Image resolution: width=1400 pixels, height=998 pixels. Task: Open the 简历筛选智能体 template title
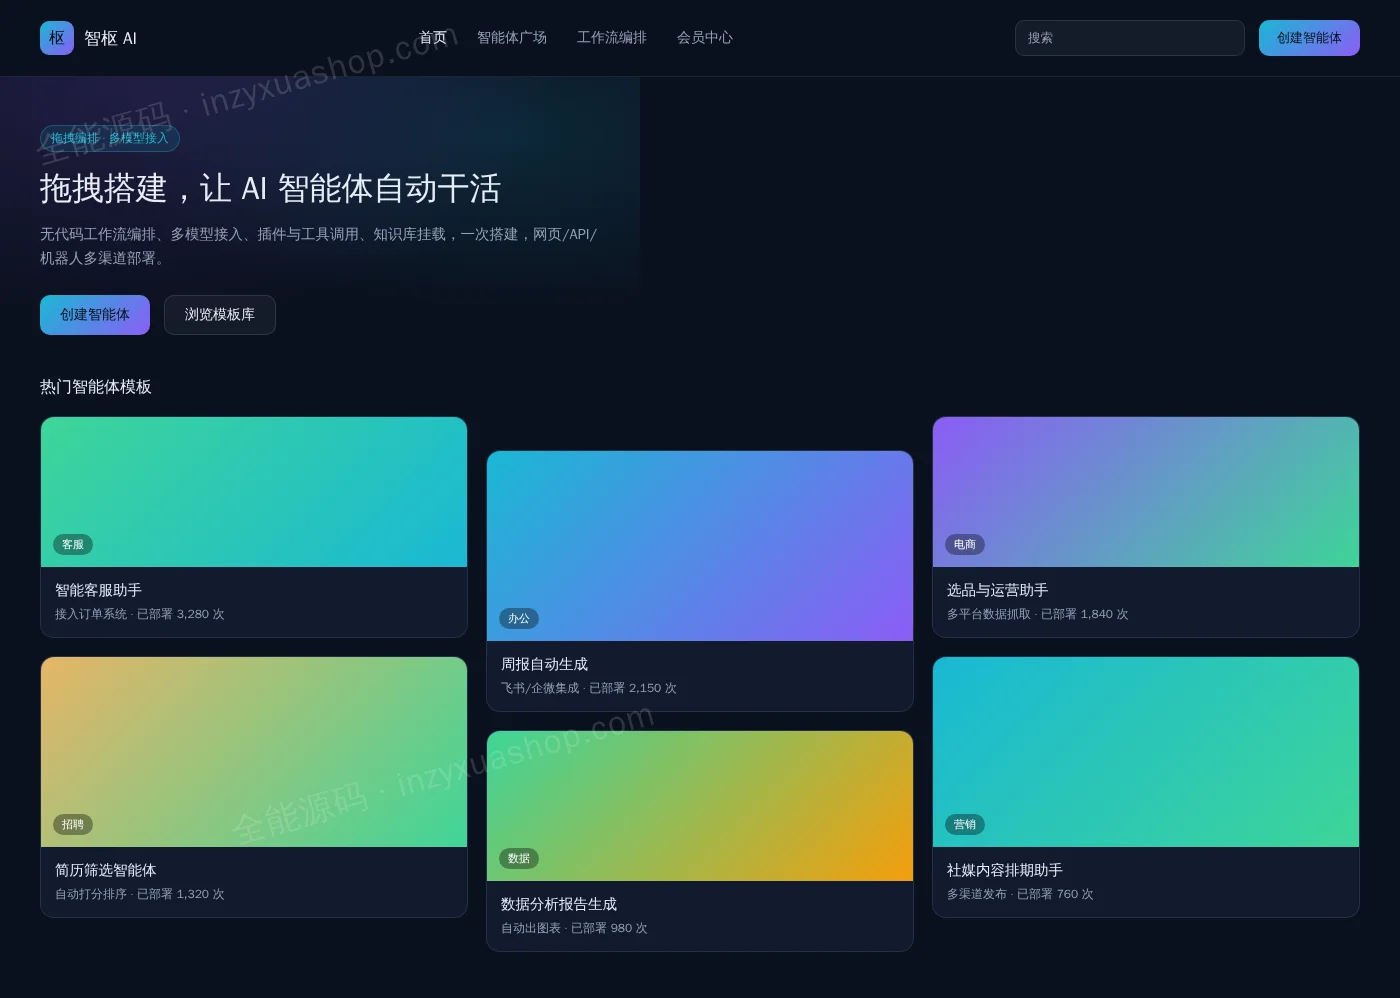point(106,870)
